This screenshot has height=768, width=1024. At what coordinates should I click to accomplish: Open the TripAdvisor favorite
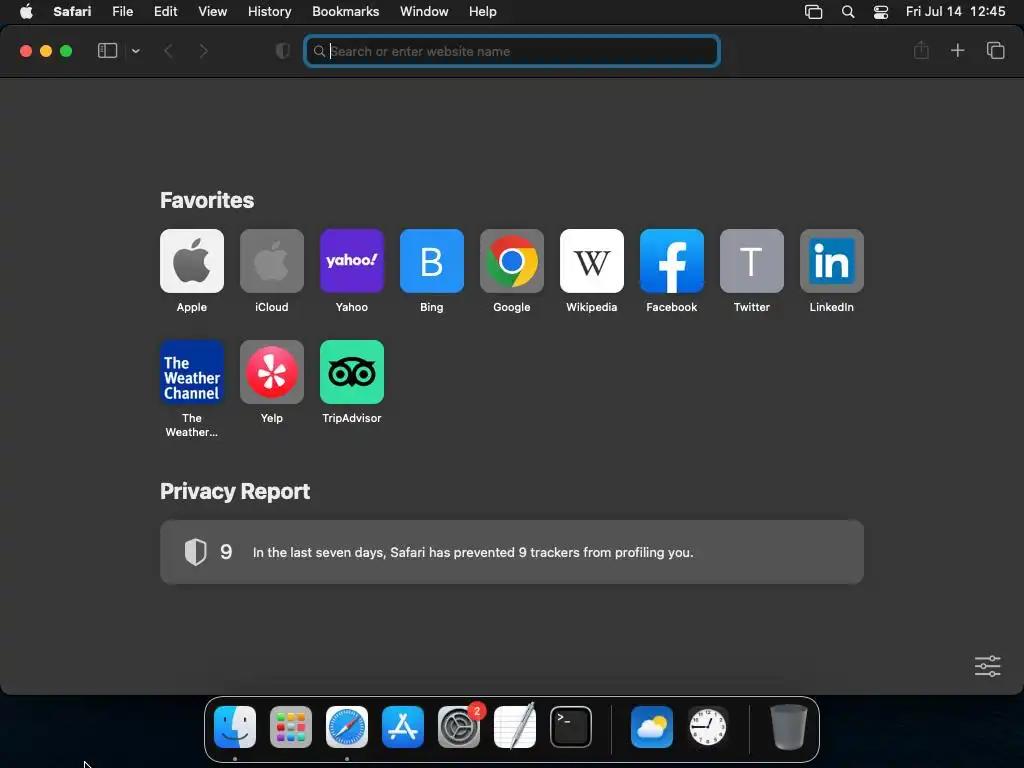352,372
